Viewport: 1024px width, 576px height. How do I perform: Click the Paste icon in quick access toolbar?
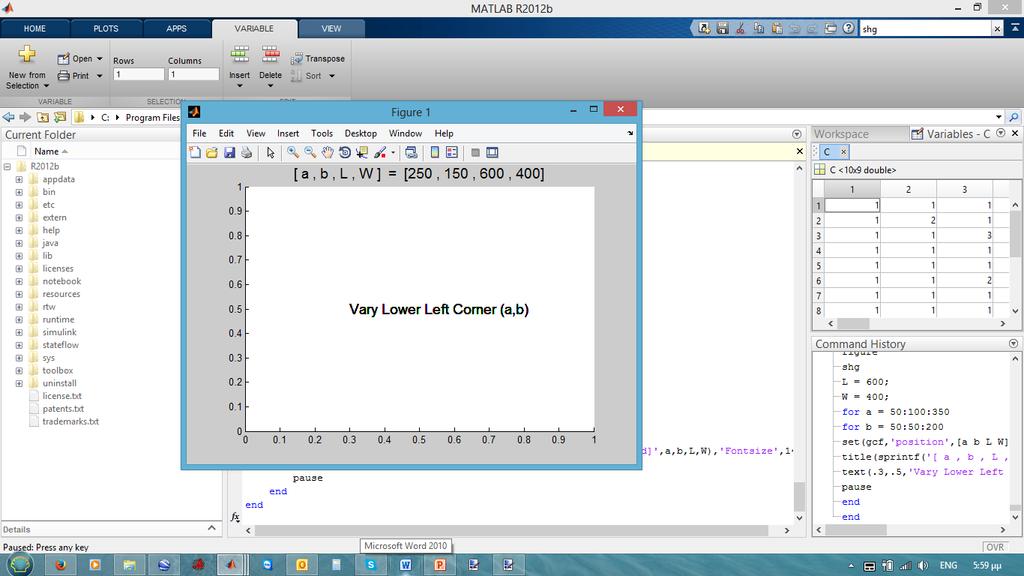click(x=776, y=28)
